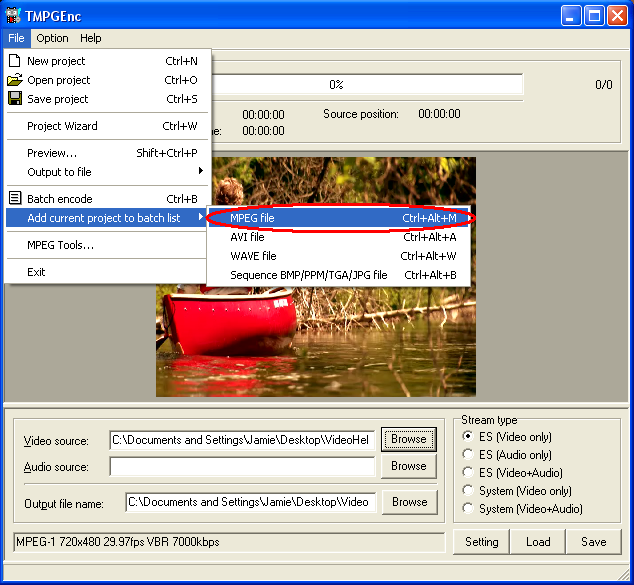Open the File menu

click(x=16, y=38)
